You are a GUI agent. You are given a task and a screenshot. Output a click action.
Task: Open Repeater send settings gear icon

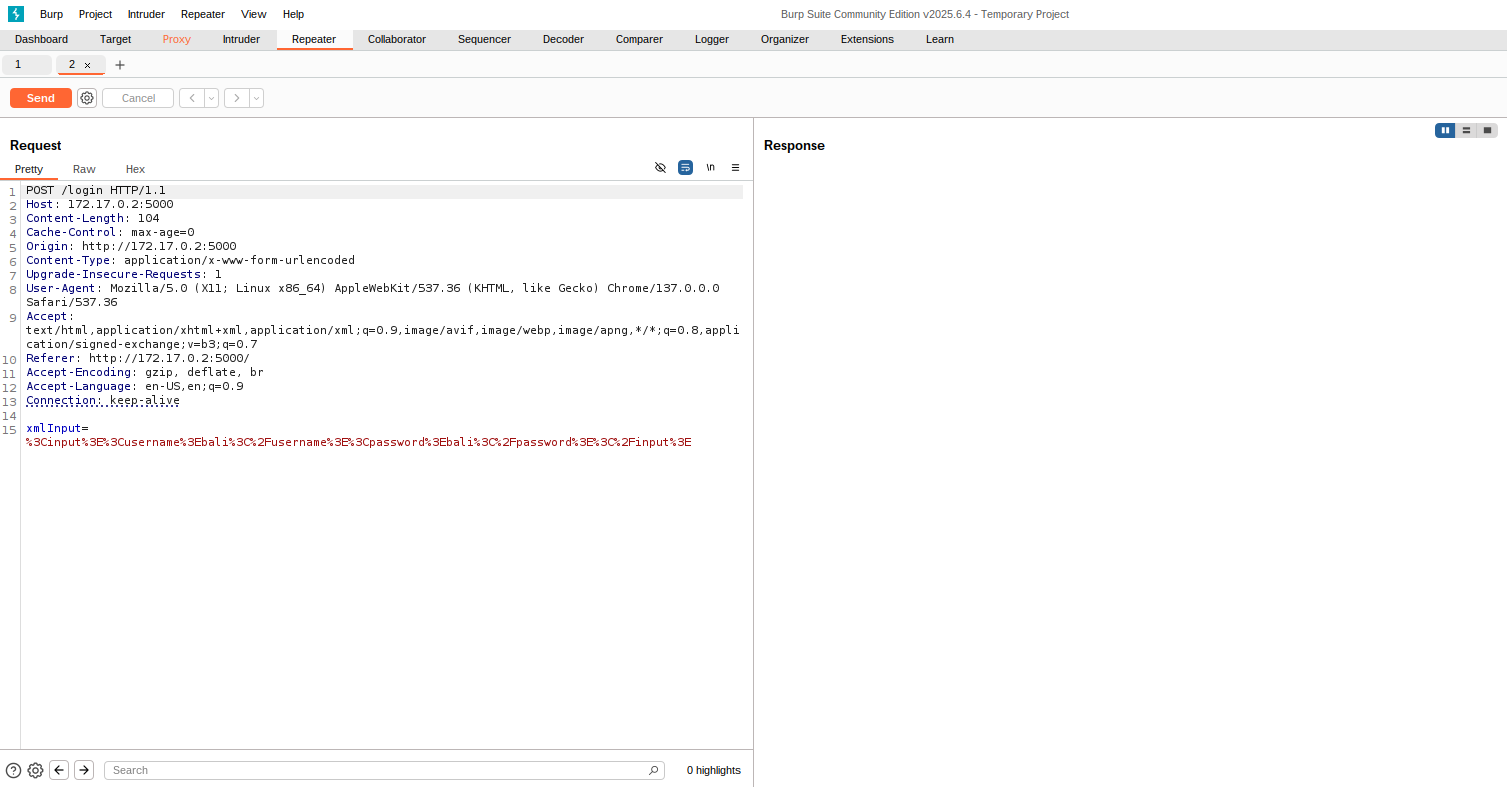tap(87, 98)
